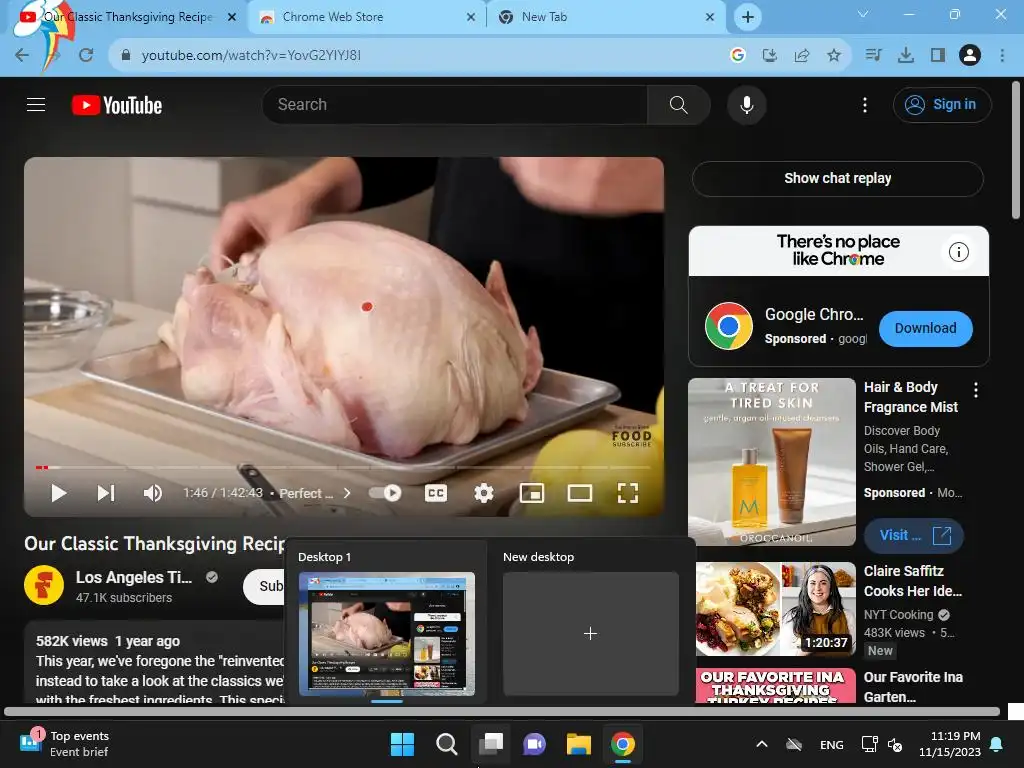Go to the YouTube home logo
This screenshot has width=1024, height=768.
[x=117, y=105]
